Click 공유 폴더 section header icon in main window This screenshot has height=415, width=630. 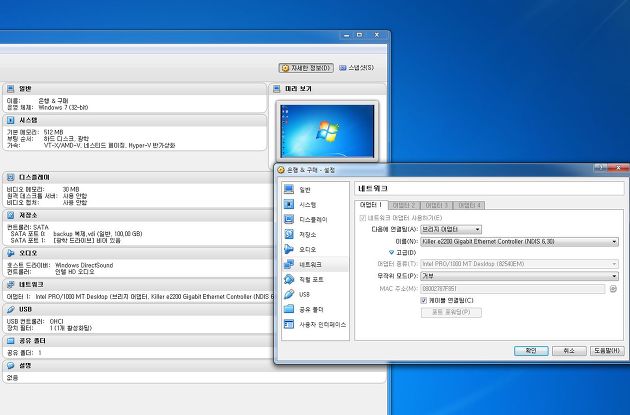point(10,341)
